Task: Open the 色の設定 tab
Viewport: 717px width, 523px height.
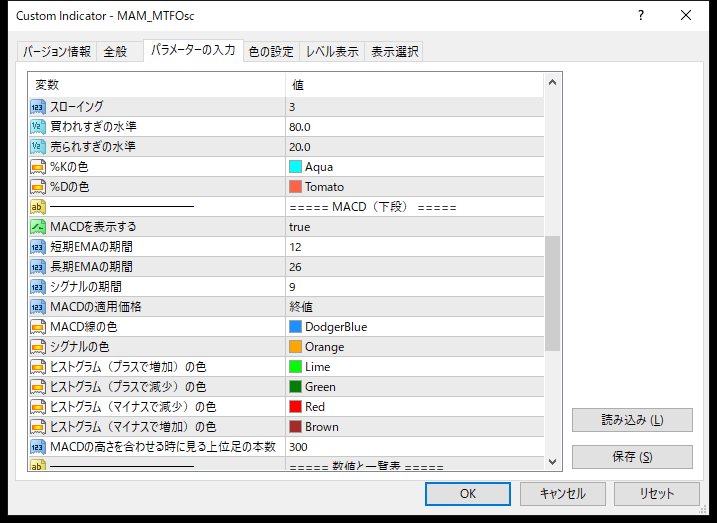Action: [x=271, y=51]
